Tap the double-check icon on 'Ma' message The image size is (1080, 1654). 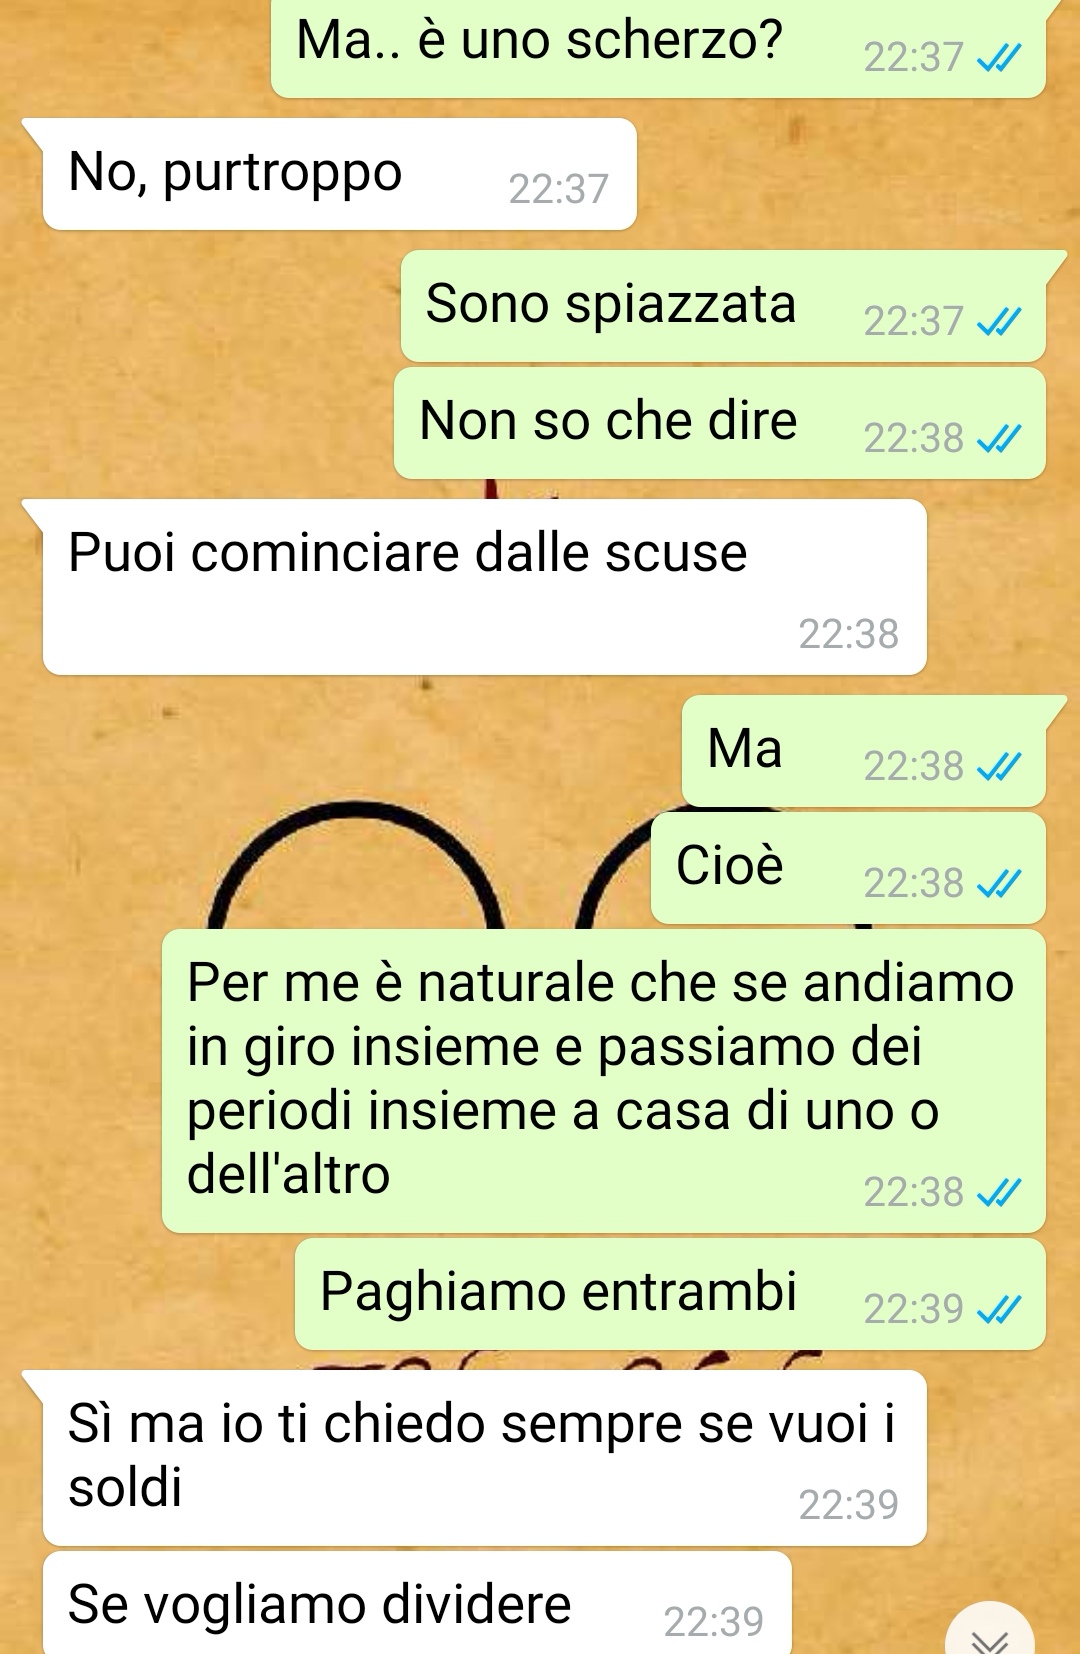[998, 767]
